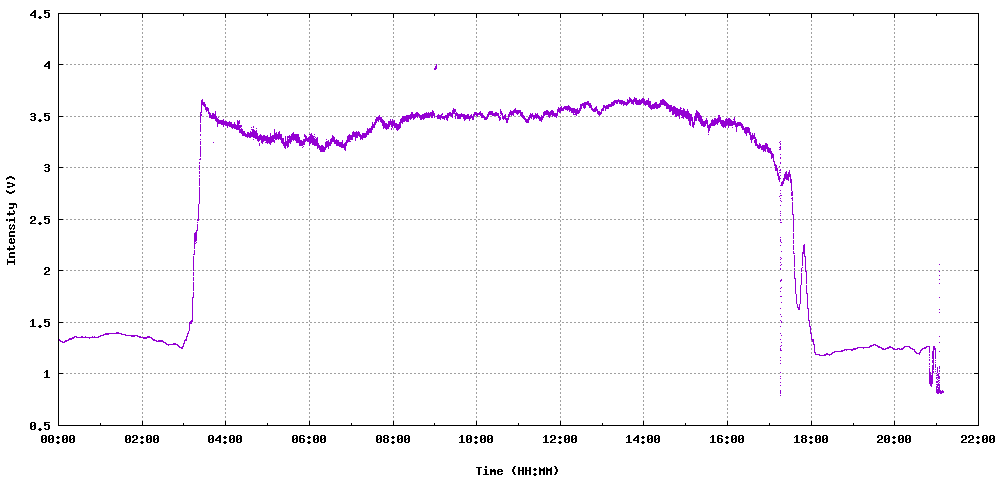Click the 4 y-axis tick label
The height and width of the screenshot is (480, 1000).
click(46, 65)
